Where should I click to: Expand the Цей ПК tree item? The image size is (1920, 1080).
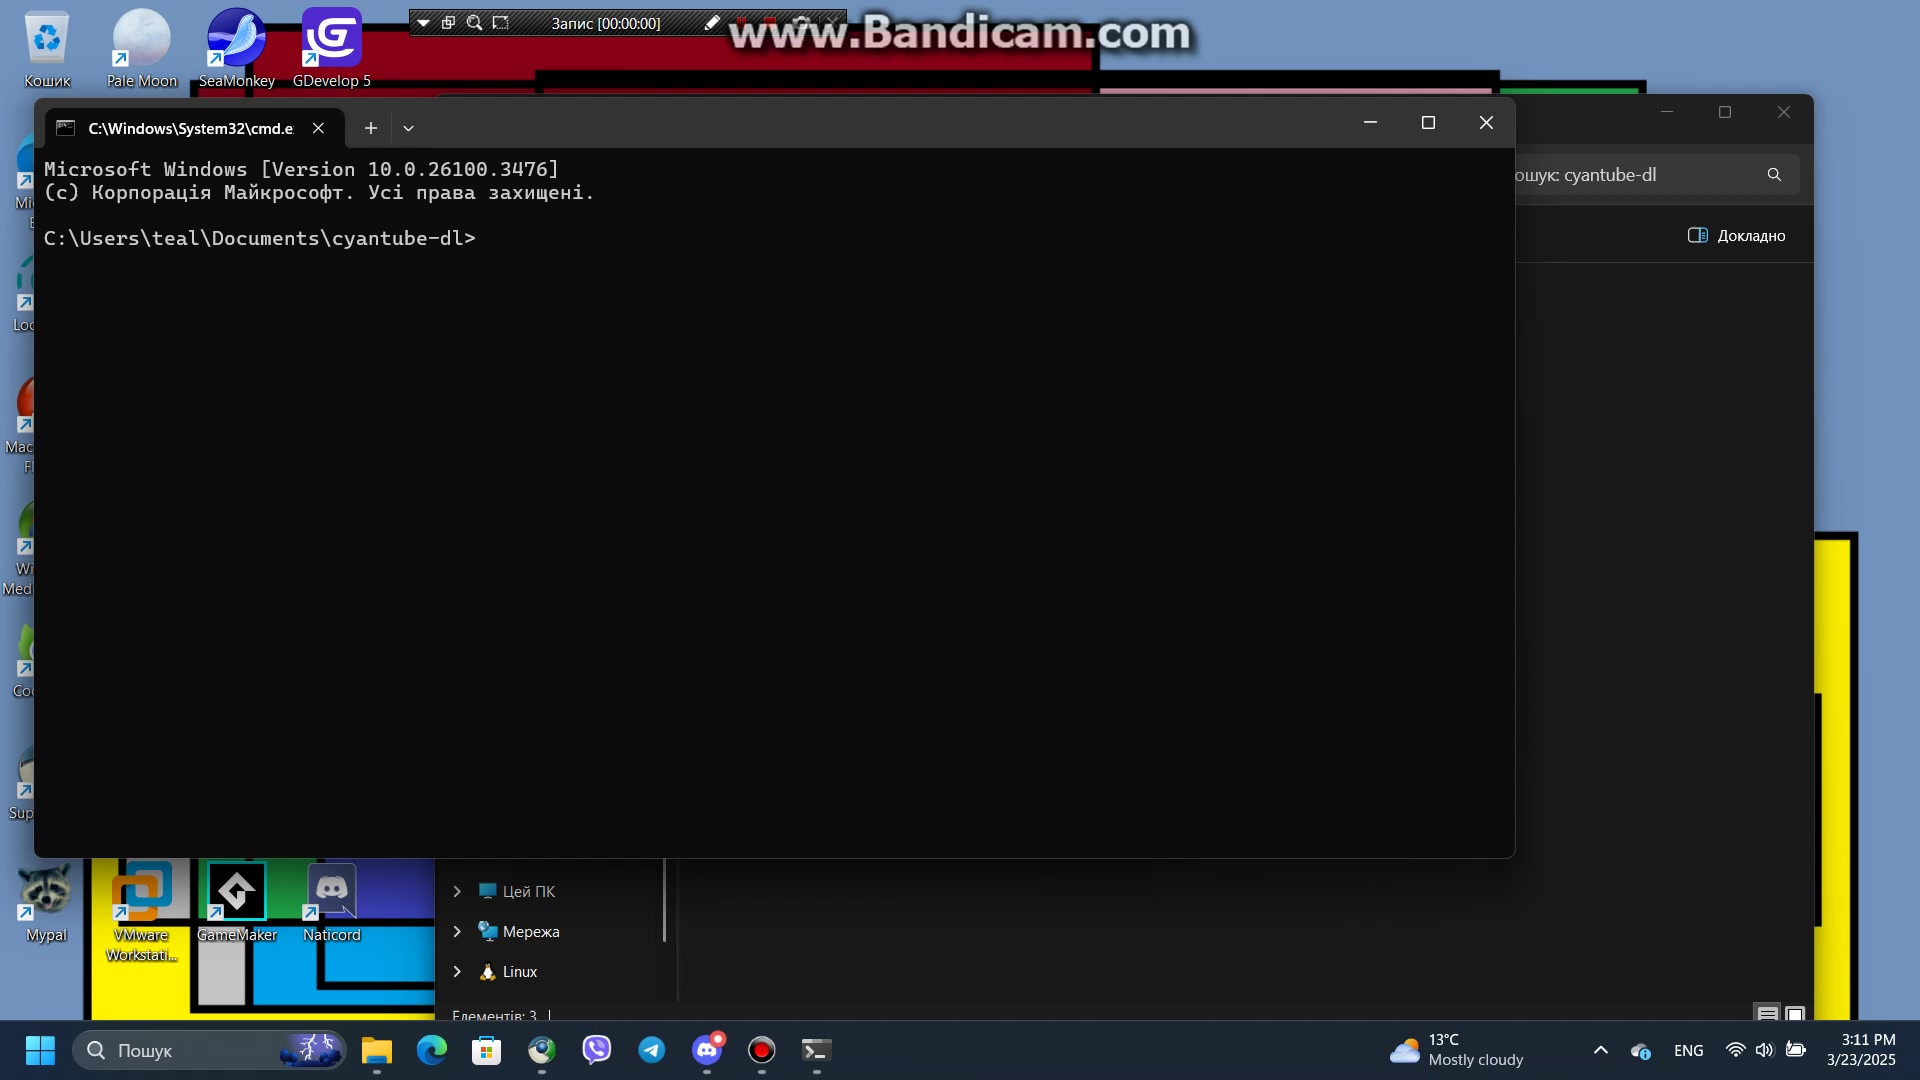coord(456,891)
